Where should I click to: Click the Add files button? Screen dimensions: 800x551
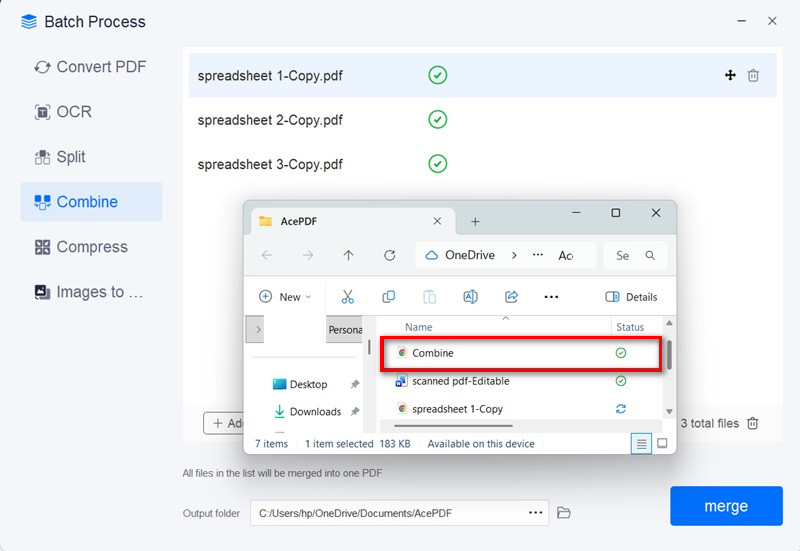point(224,423)
